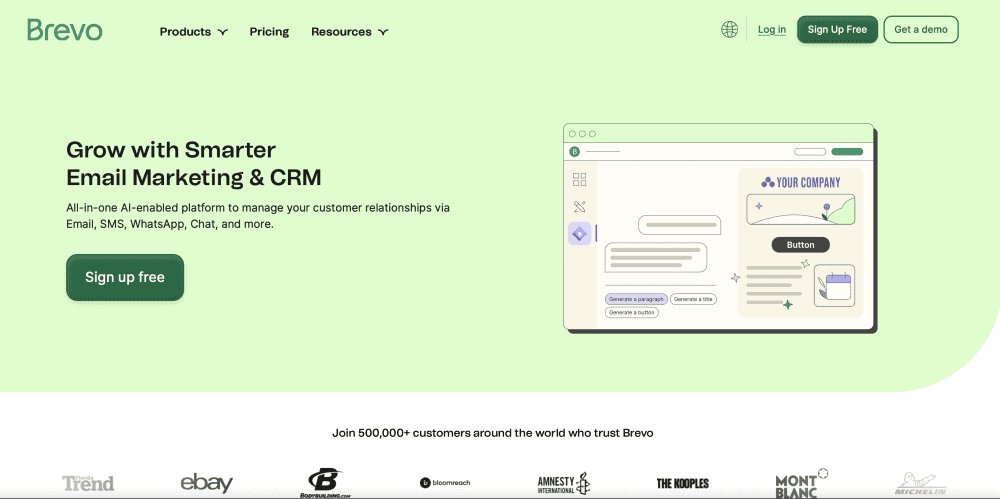Click the grid icon in illustration sidebar

pos(579,179)
